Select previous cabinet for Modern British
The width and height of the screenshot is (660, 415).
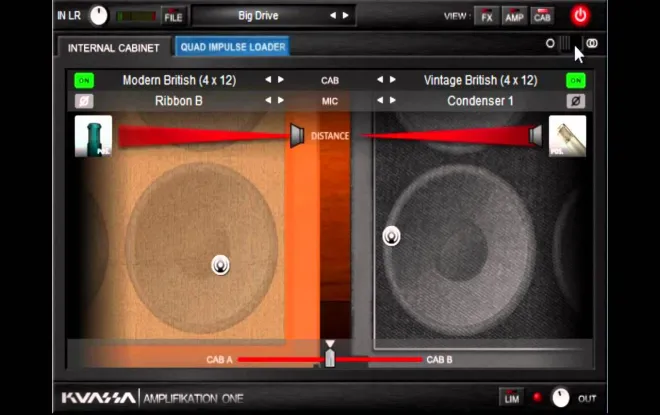[x=268, y=80]
